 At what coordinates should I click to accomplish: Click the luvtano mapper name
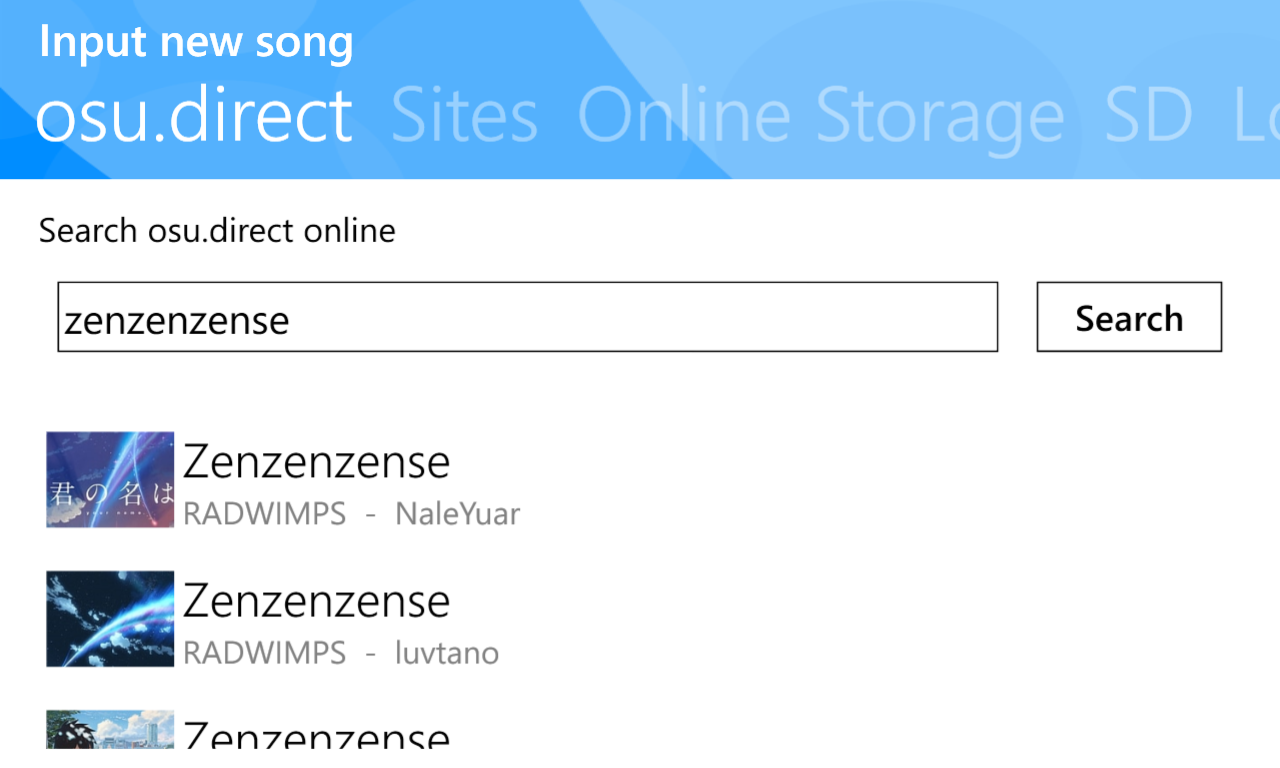[x=447, y=653]
